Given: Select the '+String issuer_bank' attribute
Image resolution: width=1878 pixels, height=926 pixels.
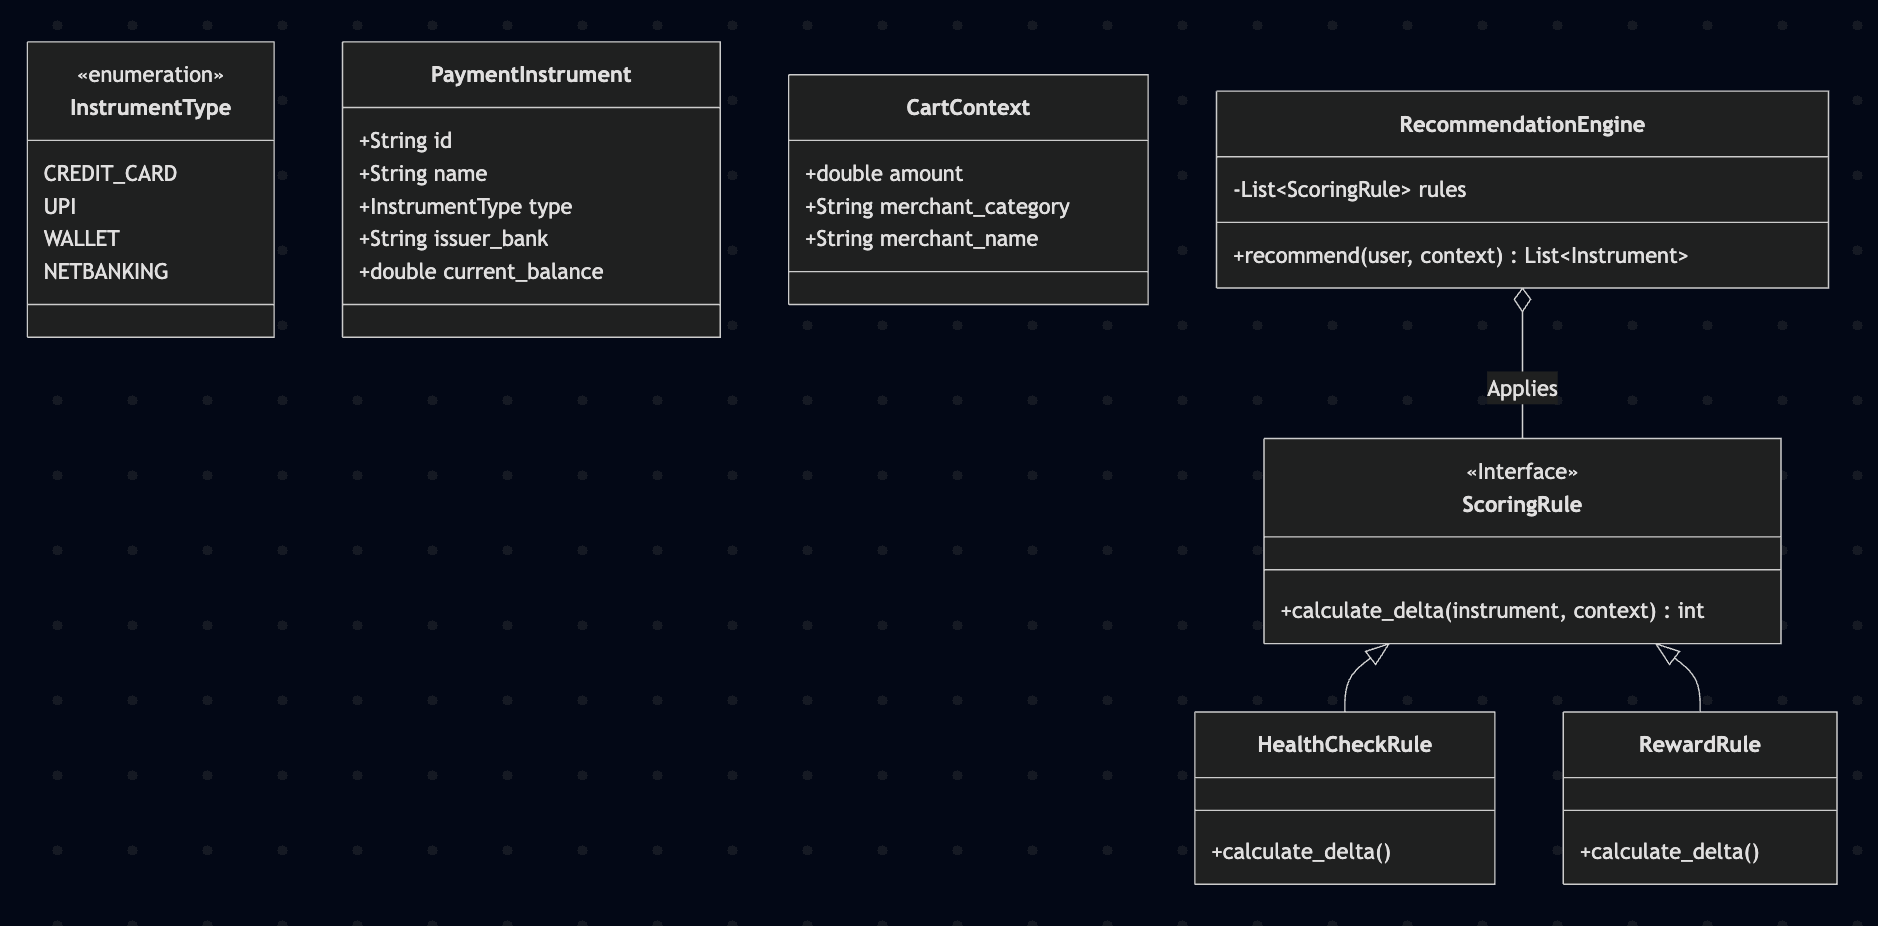Looking at the screenshot, I should pos(453,238).
